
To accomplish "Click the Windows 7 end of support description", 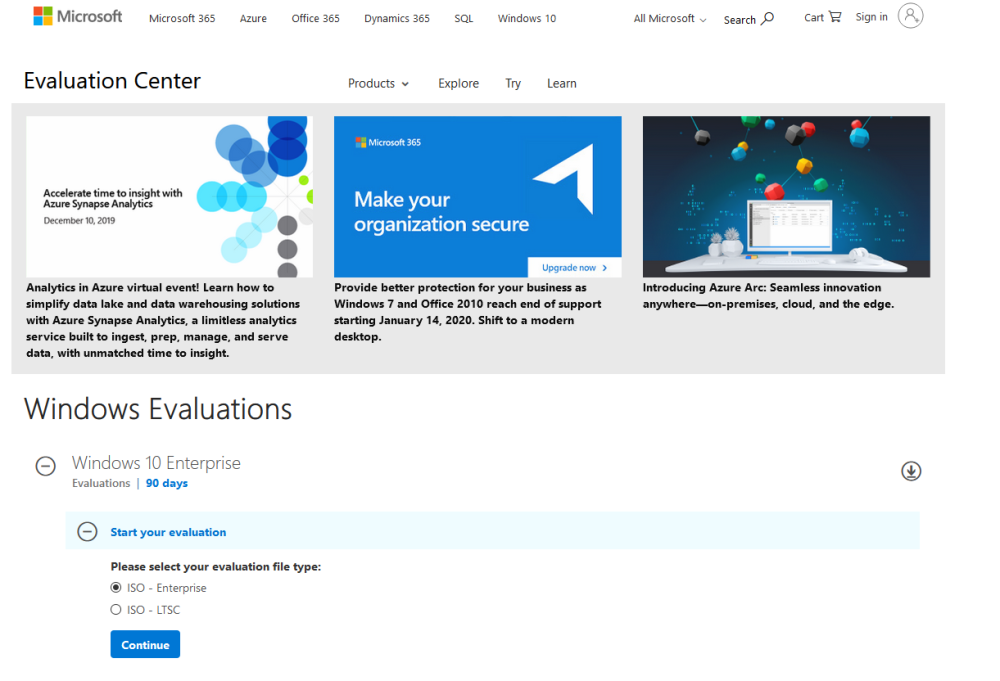I will pos(467,312).
